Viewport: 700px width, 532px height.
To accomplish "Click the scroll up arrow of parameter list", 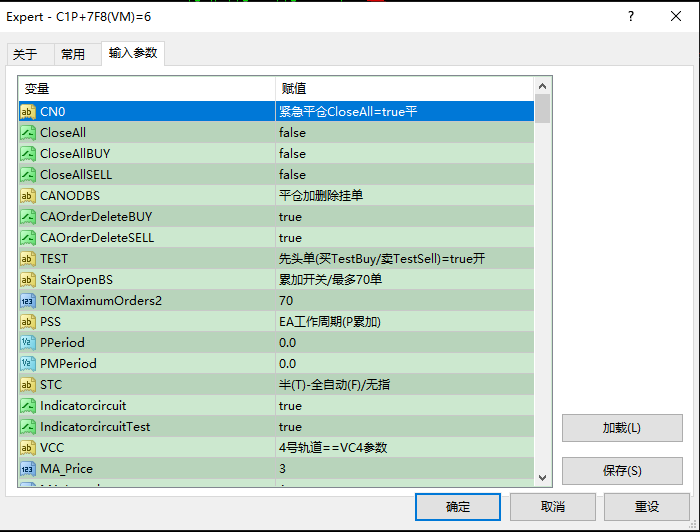I will (x=542, y=86).
